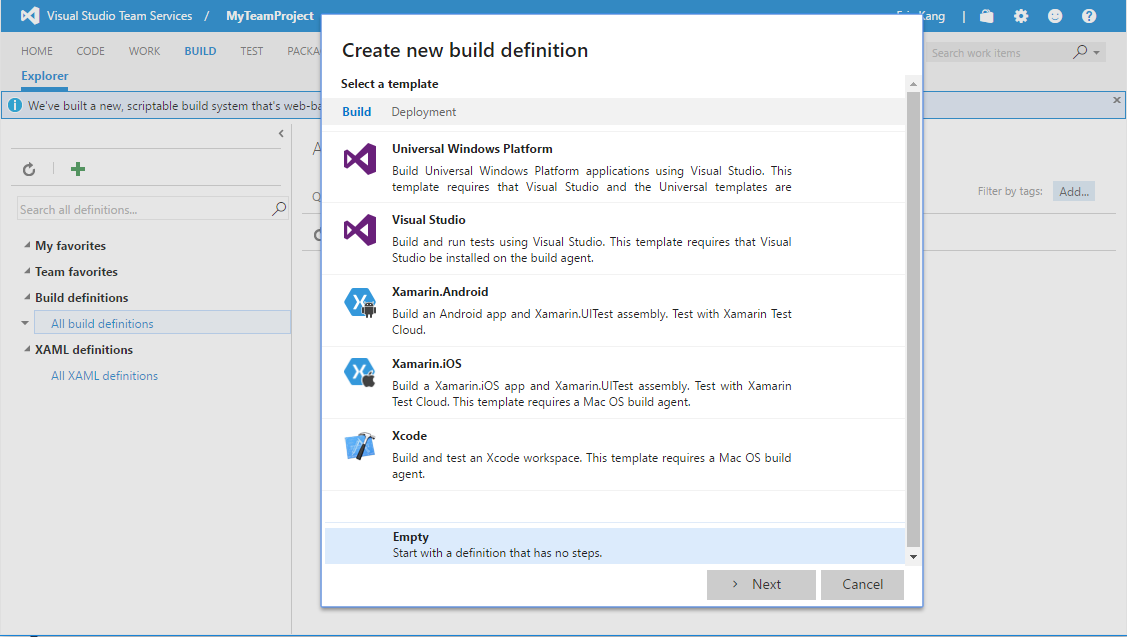Collapse Build definitions tree node

click(27, 297)
